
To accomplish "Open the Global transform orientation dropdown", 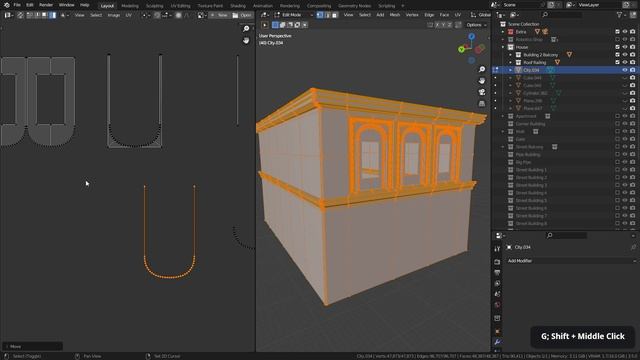I will coord(480,15).
